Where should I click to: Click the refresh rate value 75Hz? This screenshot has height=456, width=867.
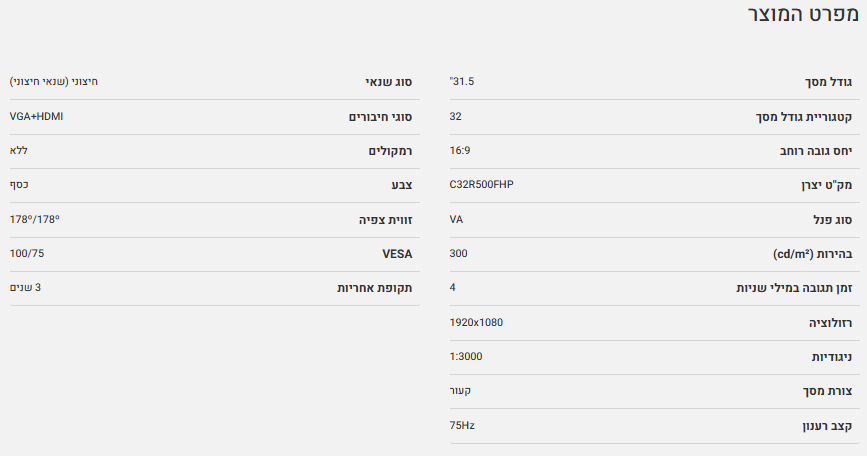tap(462, 425)
